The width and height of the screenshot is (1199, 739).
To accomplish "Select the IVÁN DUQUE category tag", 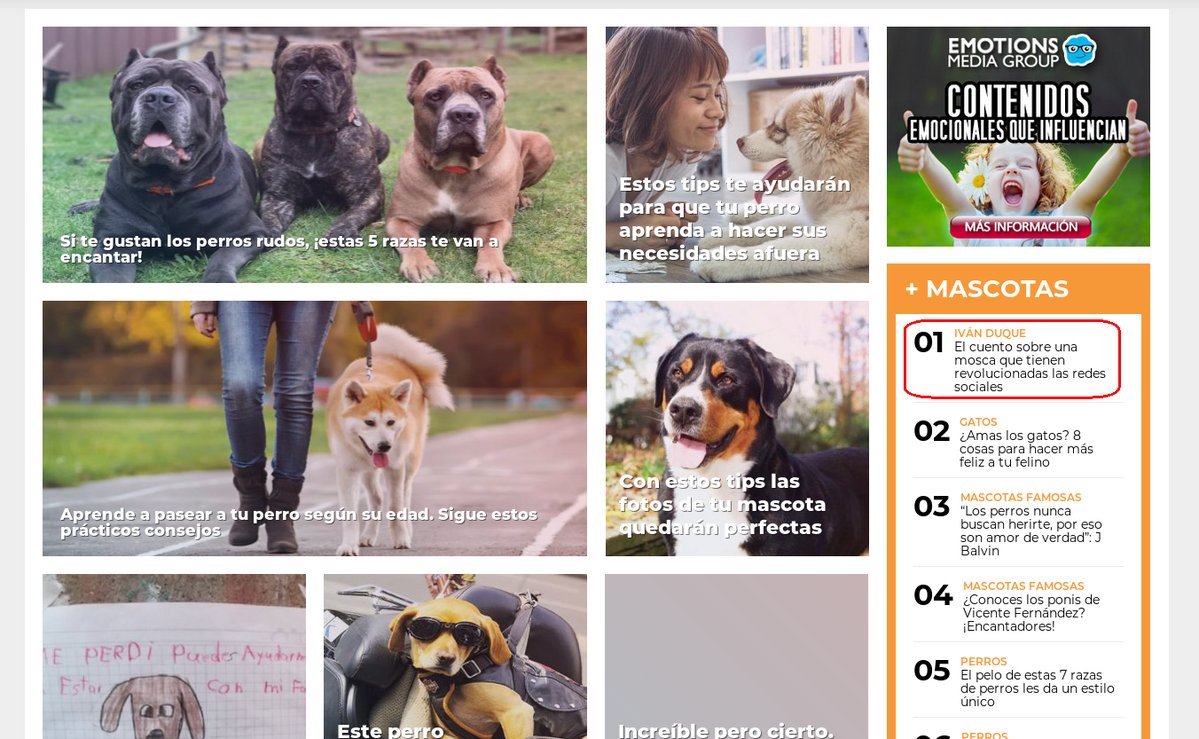I will tap(989, 334).
